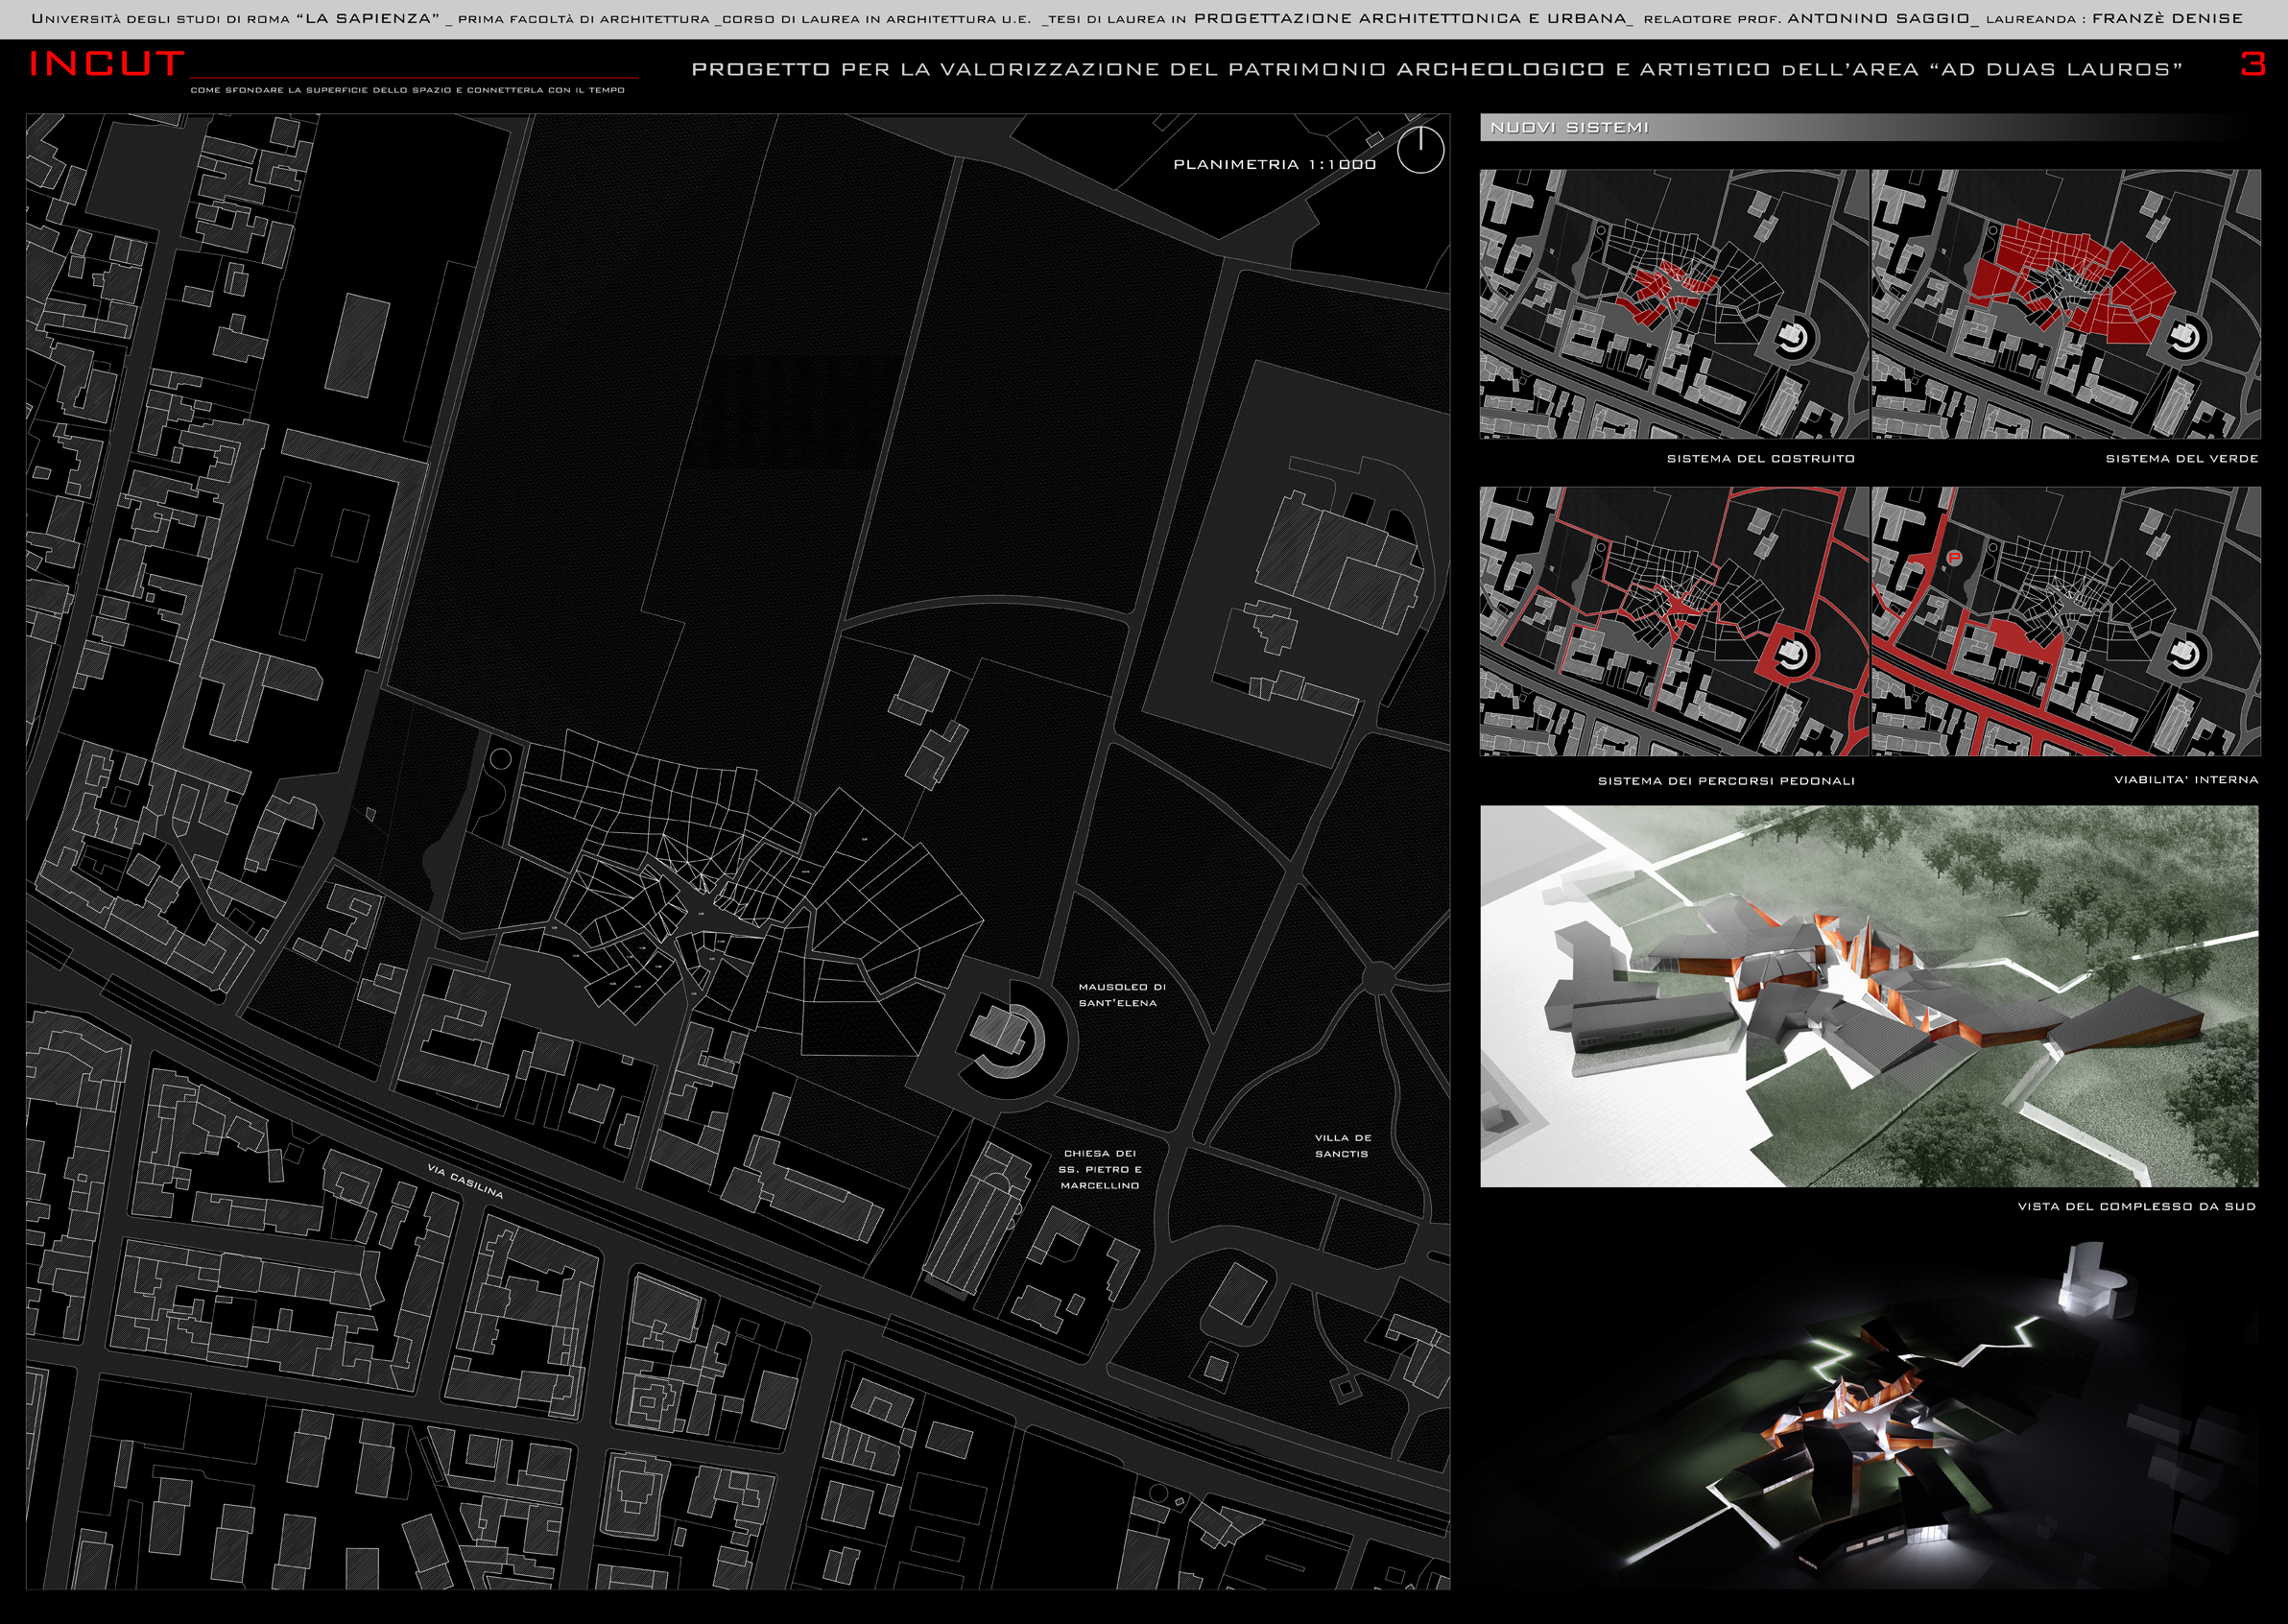Click the Via Casilina street label
The image size is (2288, 1624).
465,1181
